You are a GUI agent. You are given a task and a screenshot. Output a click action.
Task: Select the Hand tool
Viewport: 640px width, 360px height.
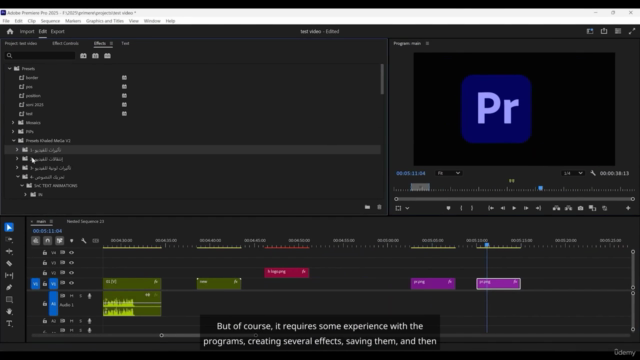(9, 311)
